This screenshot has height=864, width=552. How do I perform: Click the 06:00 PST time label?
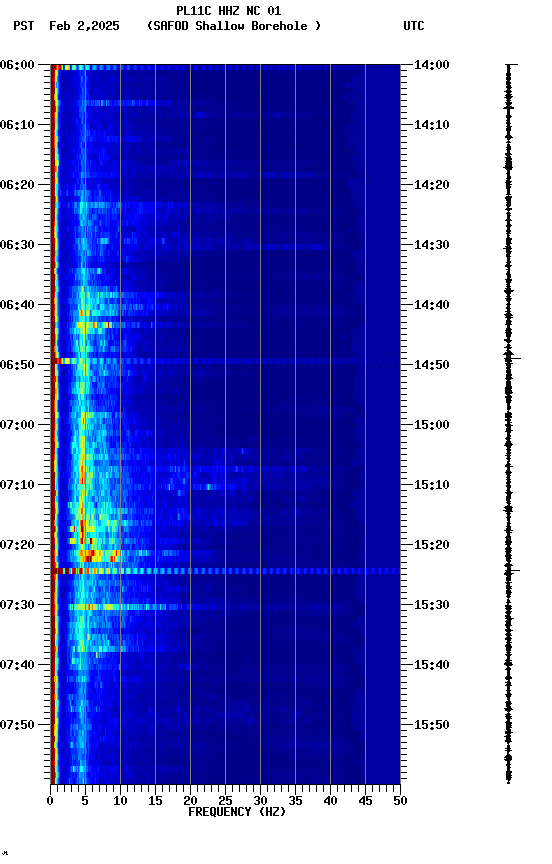coord(17,65)
